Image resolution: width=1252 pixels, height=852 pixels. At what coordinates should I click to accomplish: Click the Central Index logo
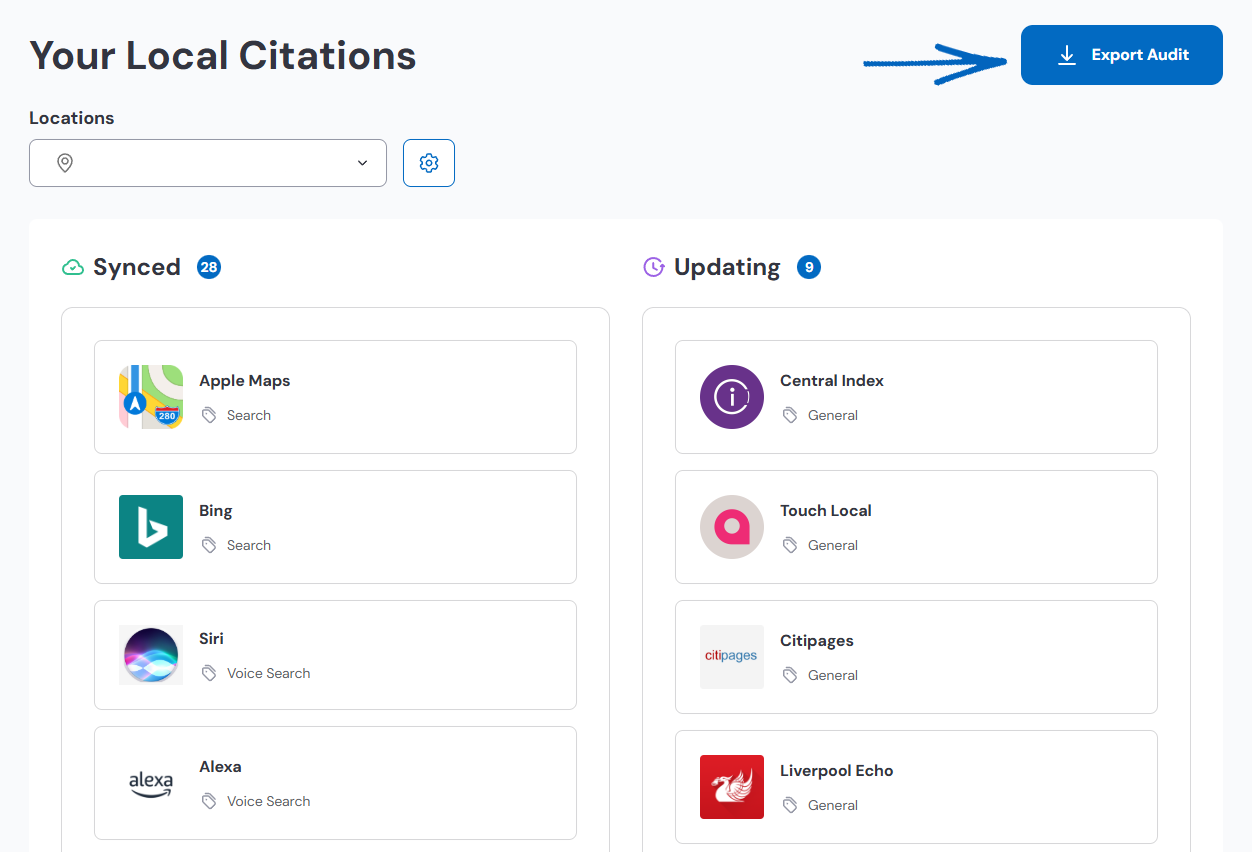(x=732, y=397)
